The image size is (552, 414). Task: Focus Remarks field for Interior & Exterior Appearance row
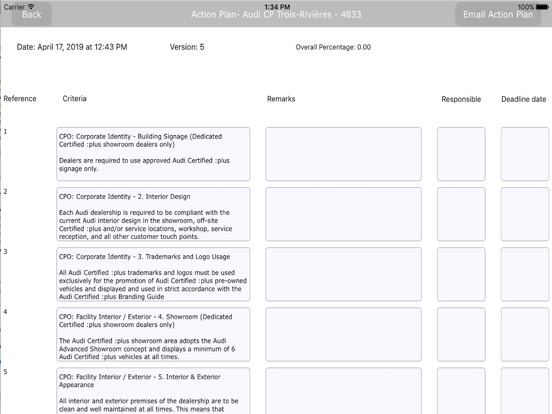point(343,391)
